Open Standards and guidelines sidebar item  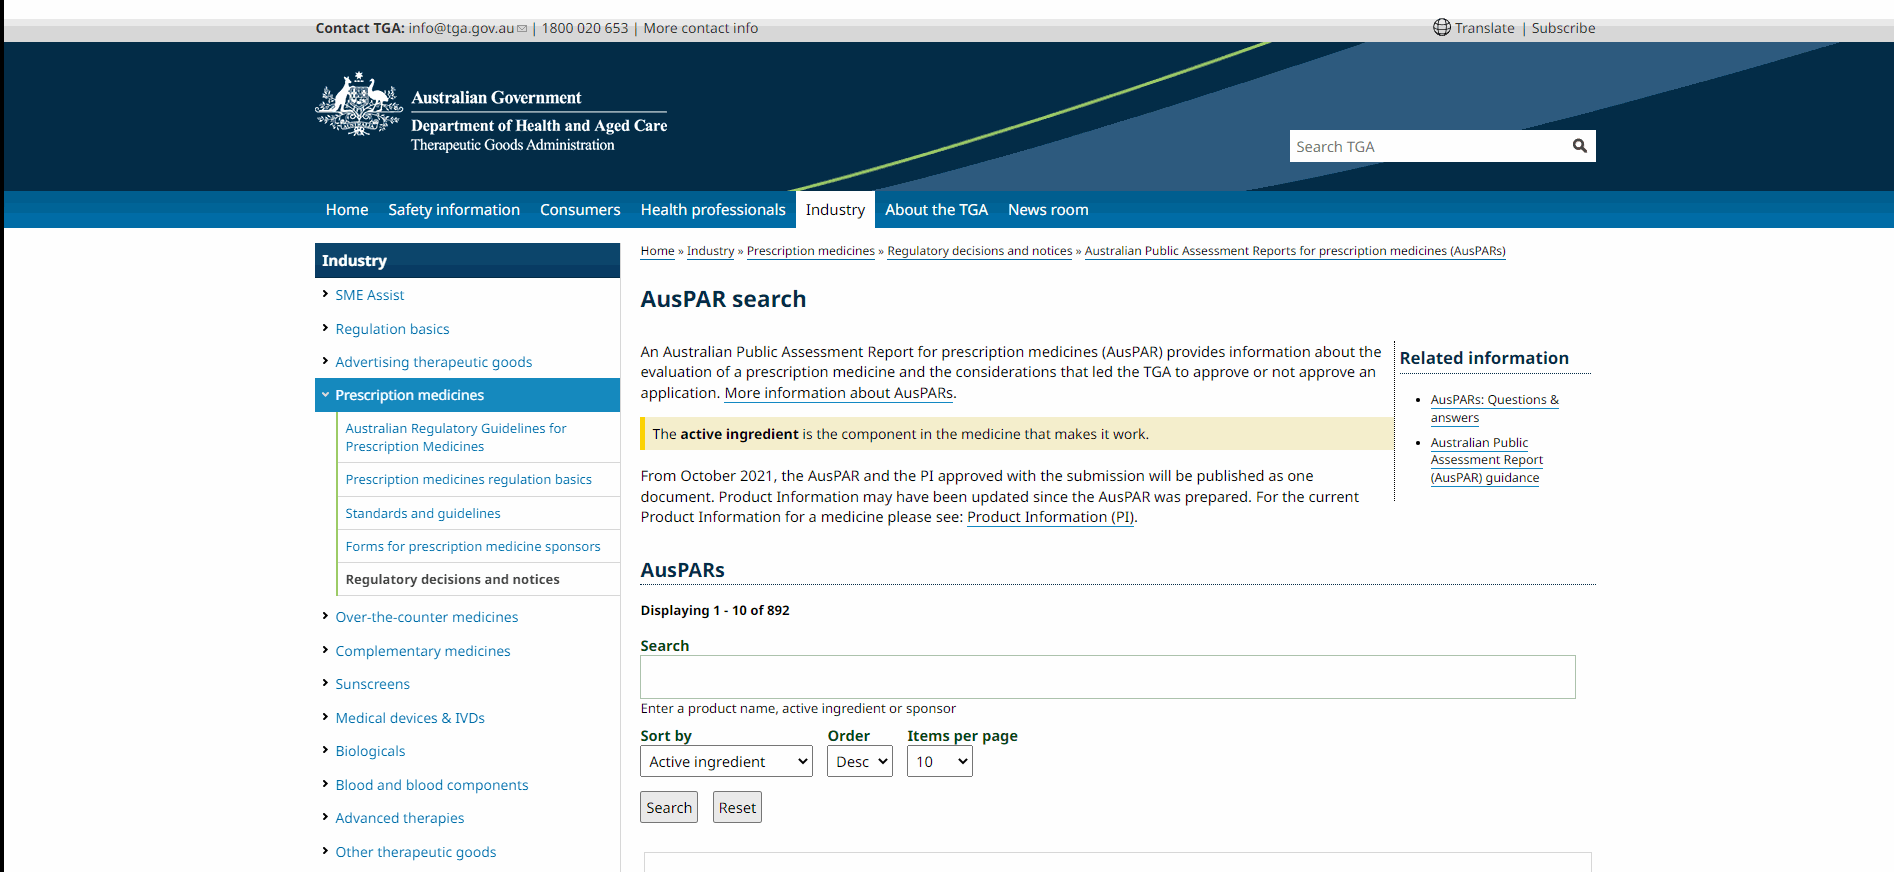coord(423,513)
